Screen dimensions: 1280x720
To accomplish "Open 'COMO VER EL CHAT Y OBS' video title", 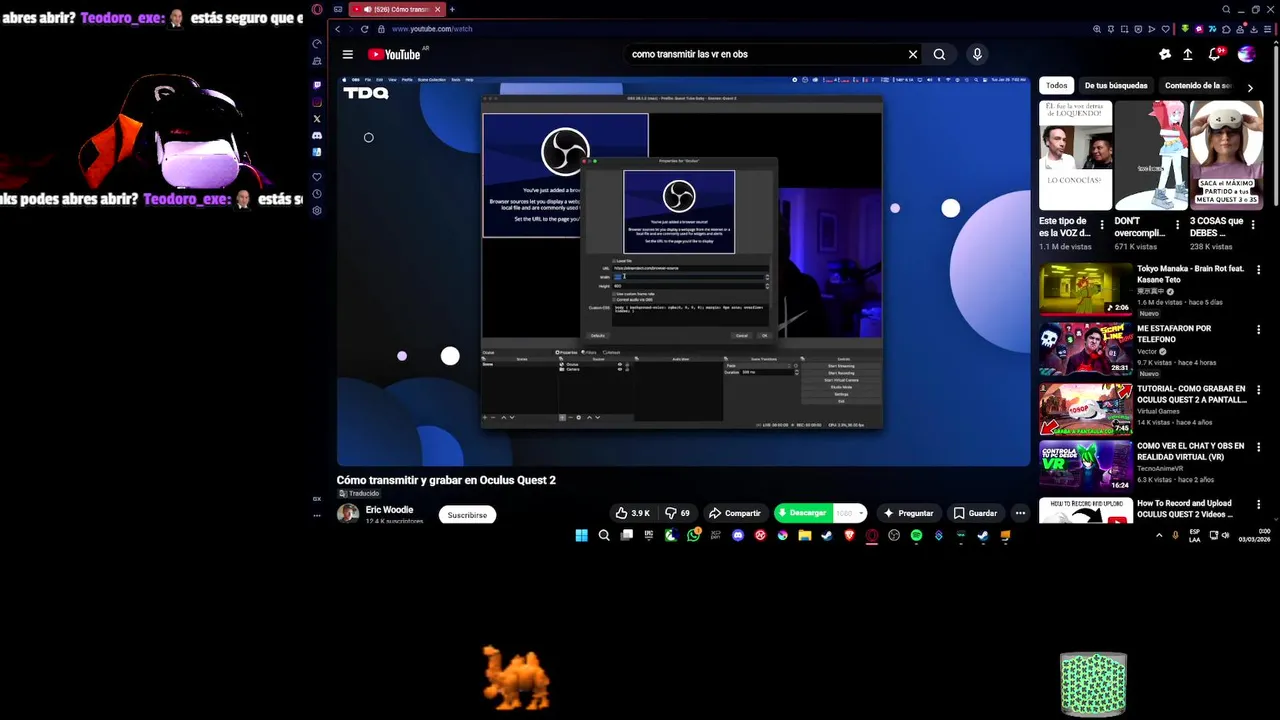I will [1190, 451].
